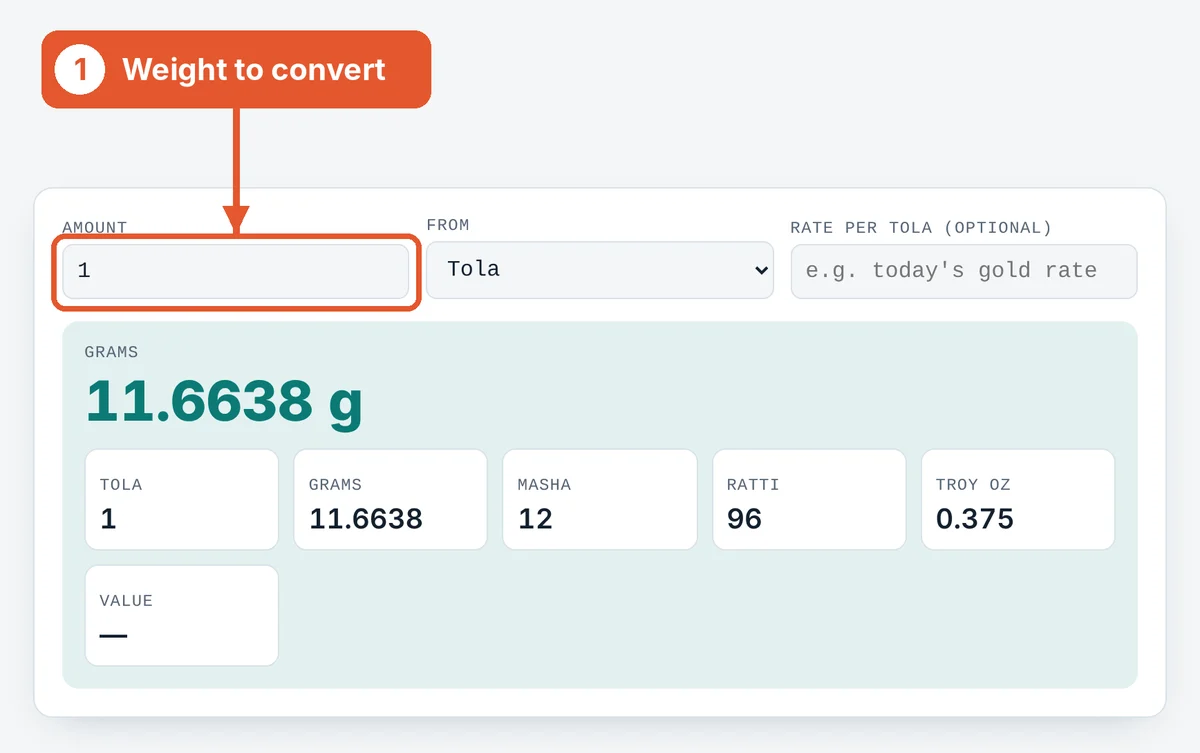1200x753 pixels.
Task: Click the FROM label text
Action: point(448,225)
